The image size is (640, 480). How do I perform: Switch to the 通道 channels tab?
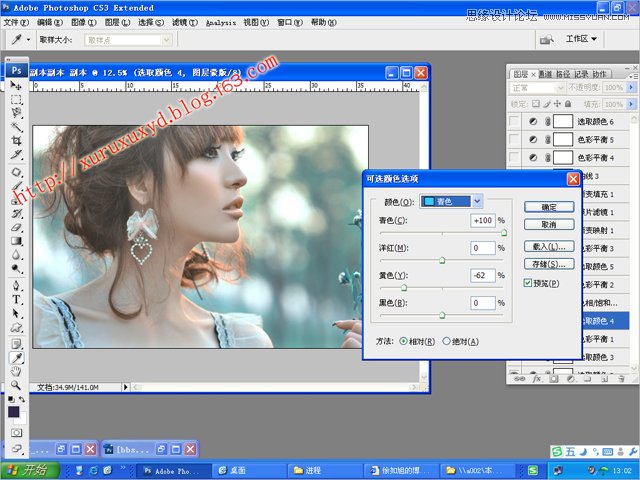(x=545, y=74)
